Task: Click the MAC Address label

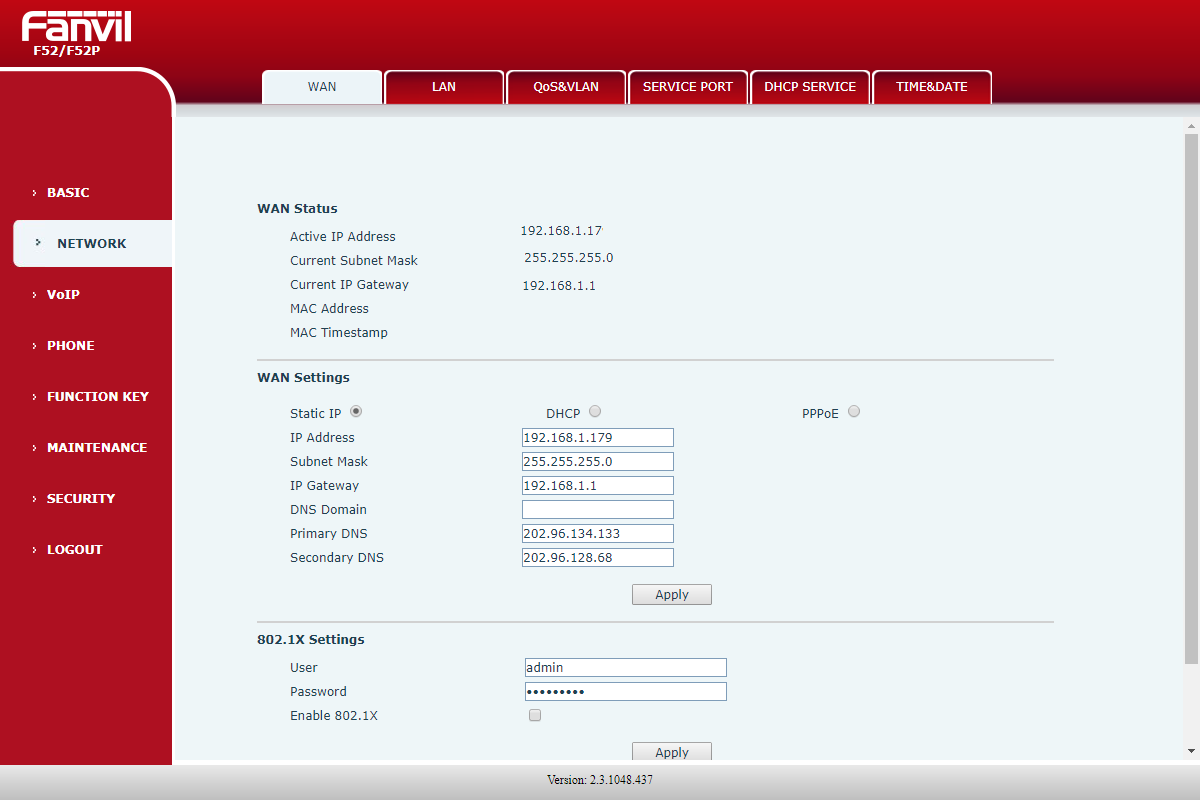Action: click(329, 309)
